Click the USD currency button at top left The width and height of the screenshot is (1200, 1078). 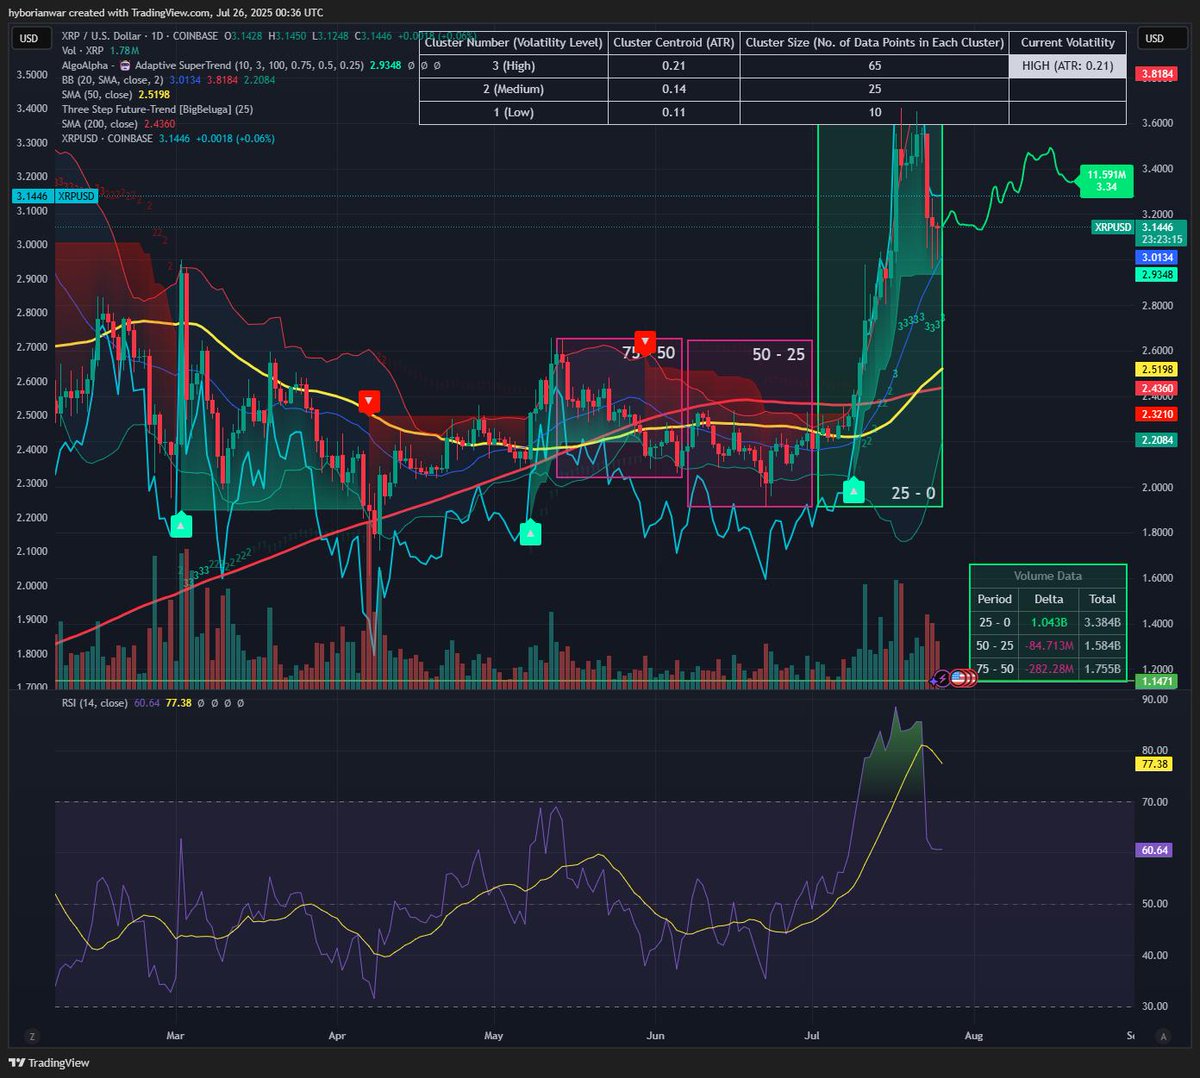[x=30, y=39]
